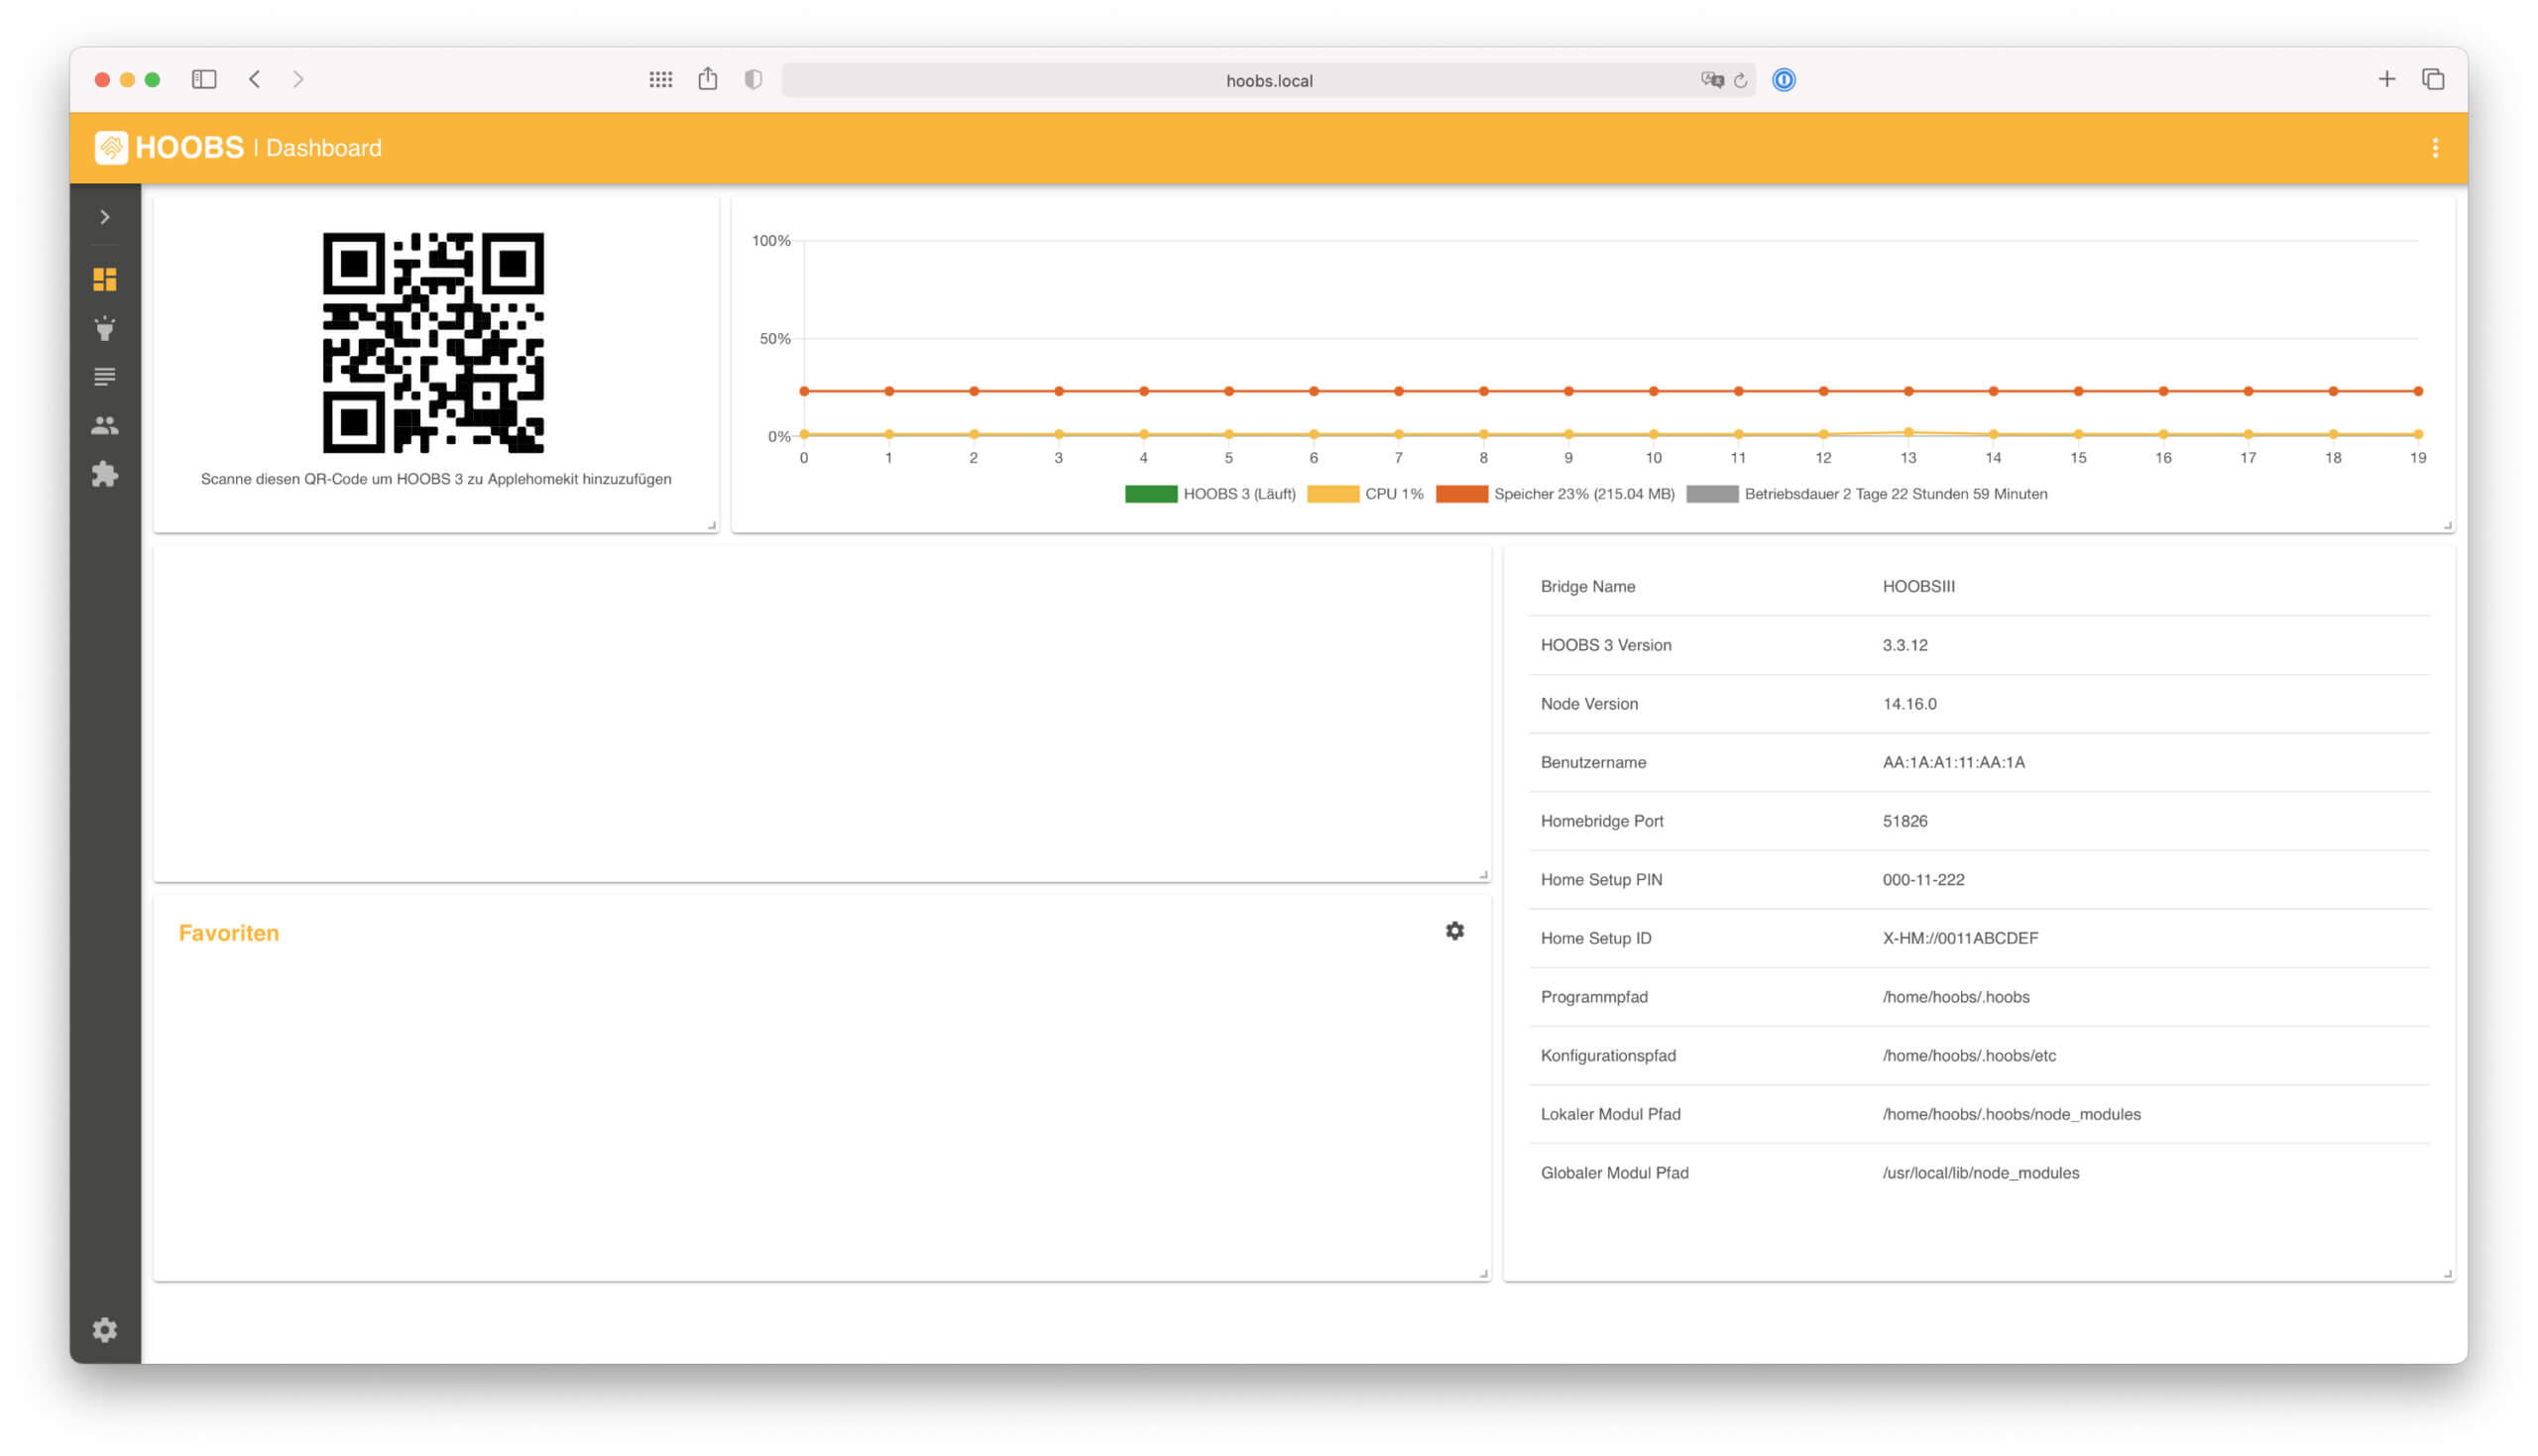Click the Favoriten heading
The width and height of the screenshot is (2538, 1456).
click(229, 933)
